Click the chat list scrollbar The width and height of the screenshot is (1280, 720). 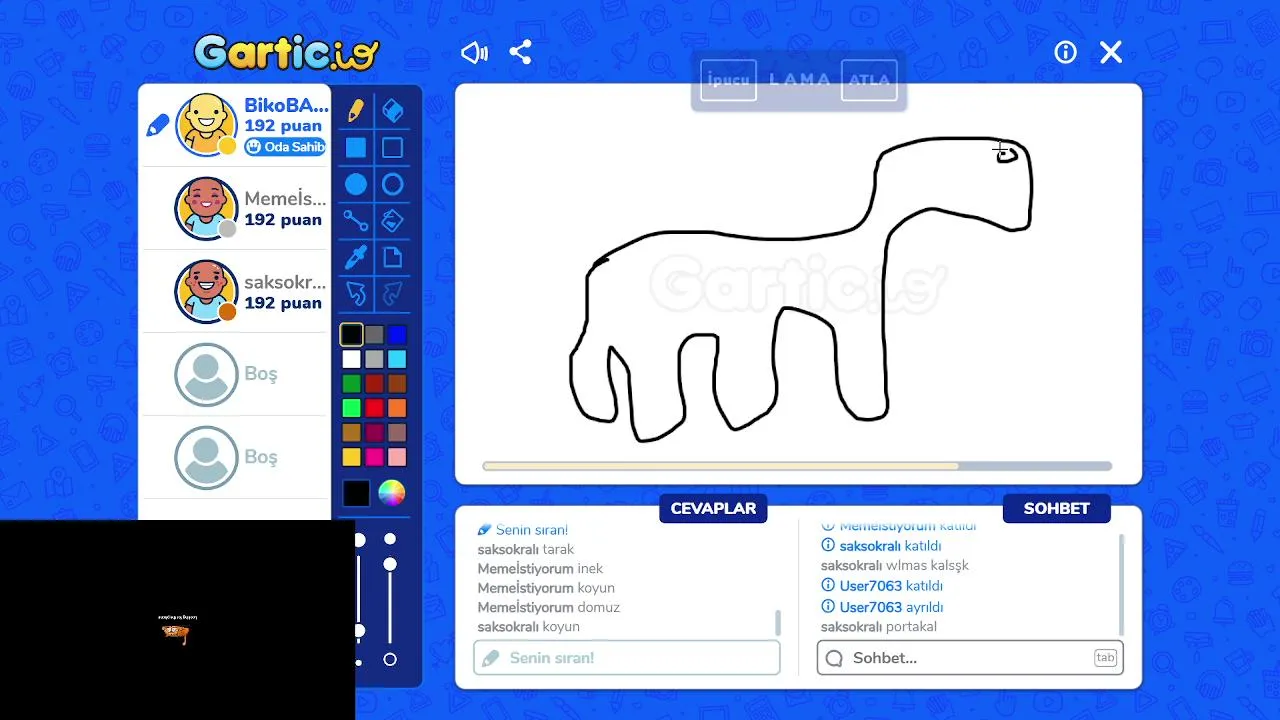click(x=1120, y=584)
